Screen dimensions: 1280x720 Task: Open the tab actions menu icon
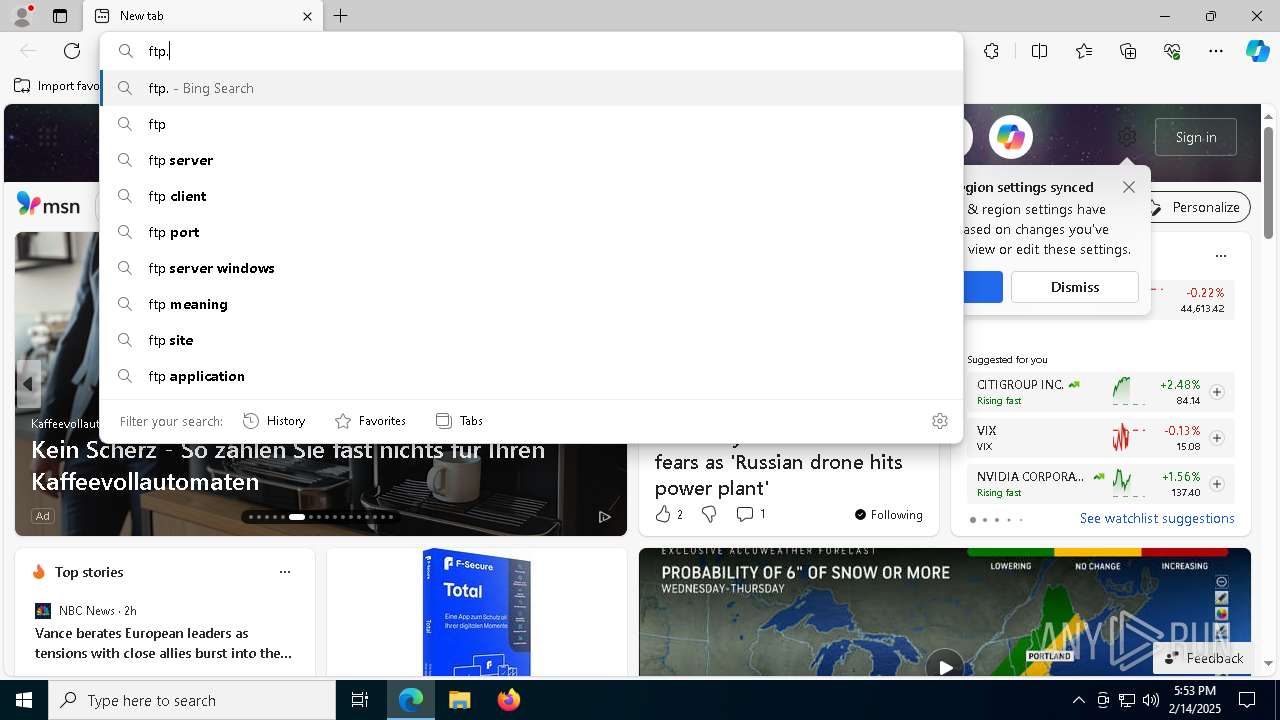click(x=60, y=16)
